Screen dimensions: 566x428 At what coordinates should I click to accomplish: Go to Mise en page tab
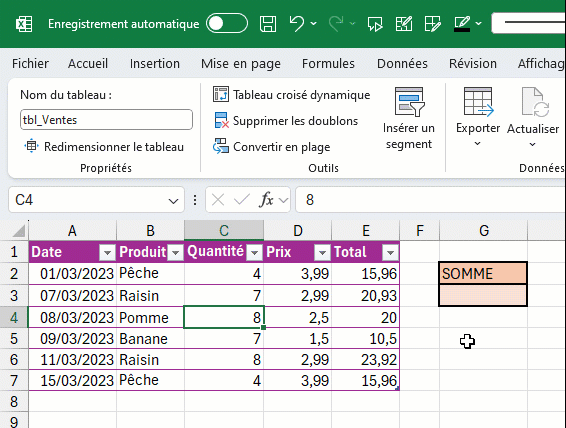(x=241, y=64)
